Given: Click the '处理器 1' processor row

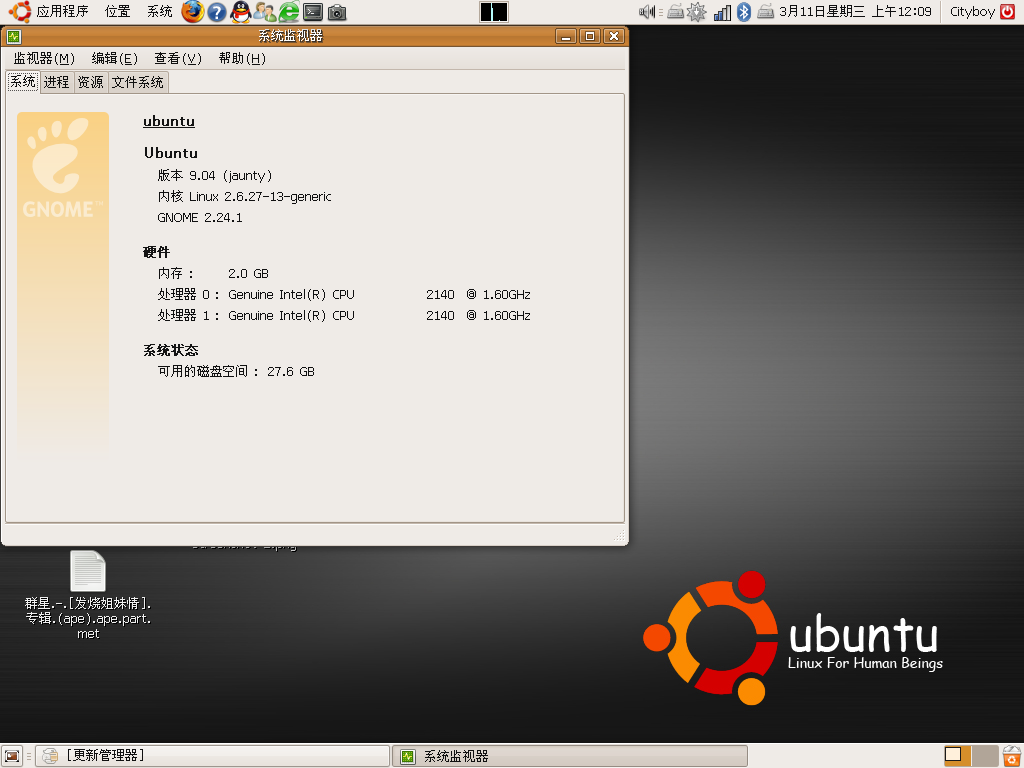Looking at the screenshot, I should coord(344,315).
